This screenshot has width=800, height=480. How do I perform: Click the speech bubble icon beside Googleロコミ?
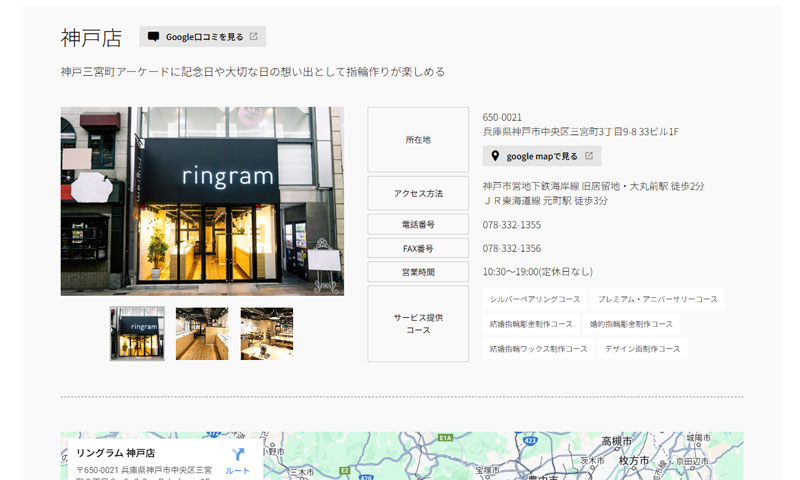click(153, 37)
